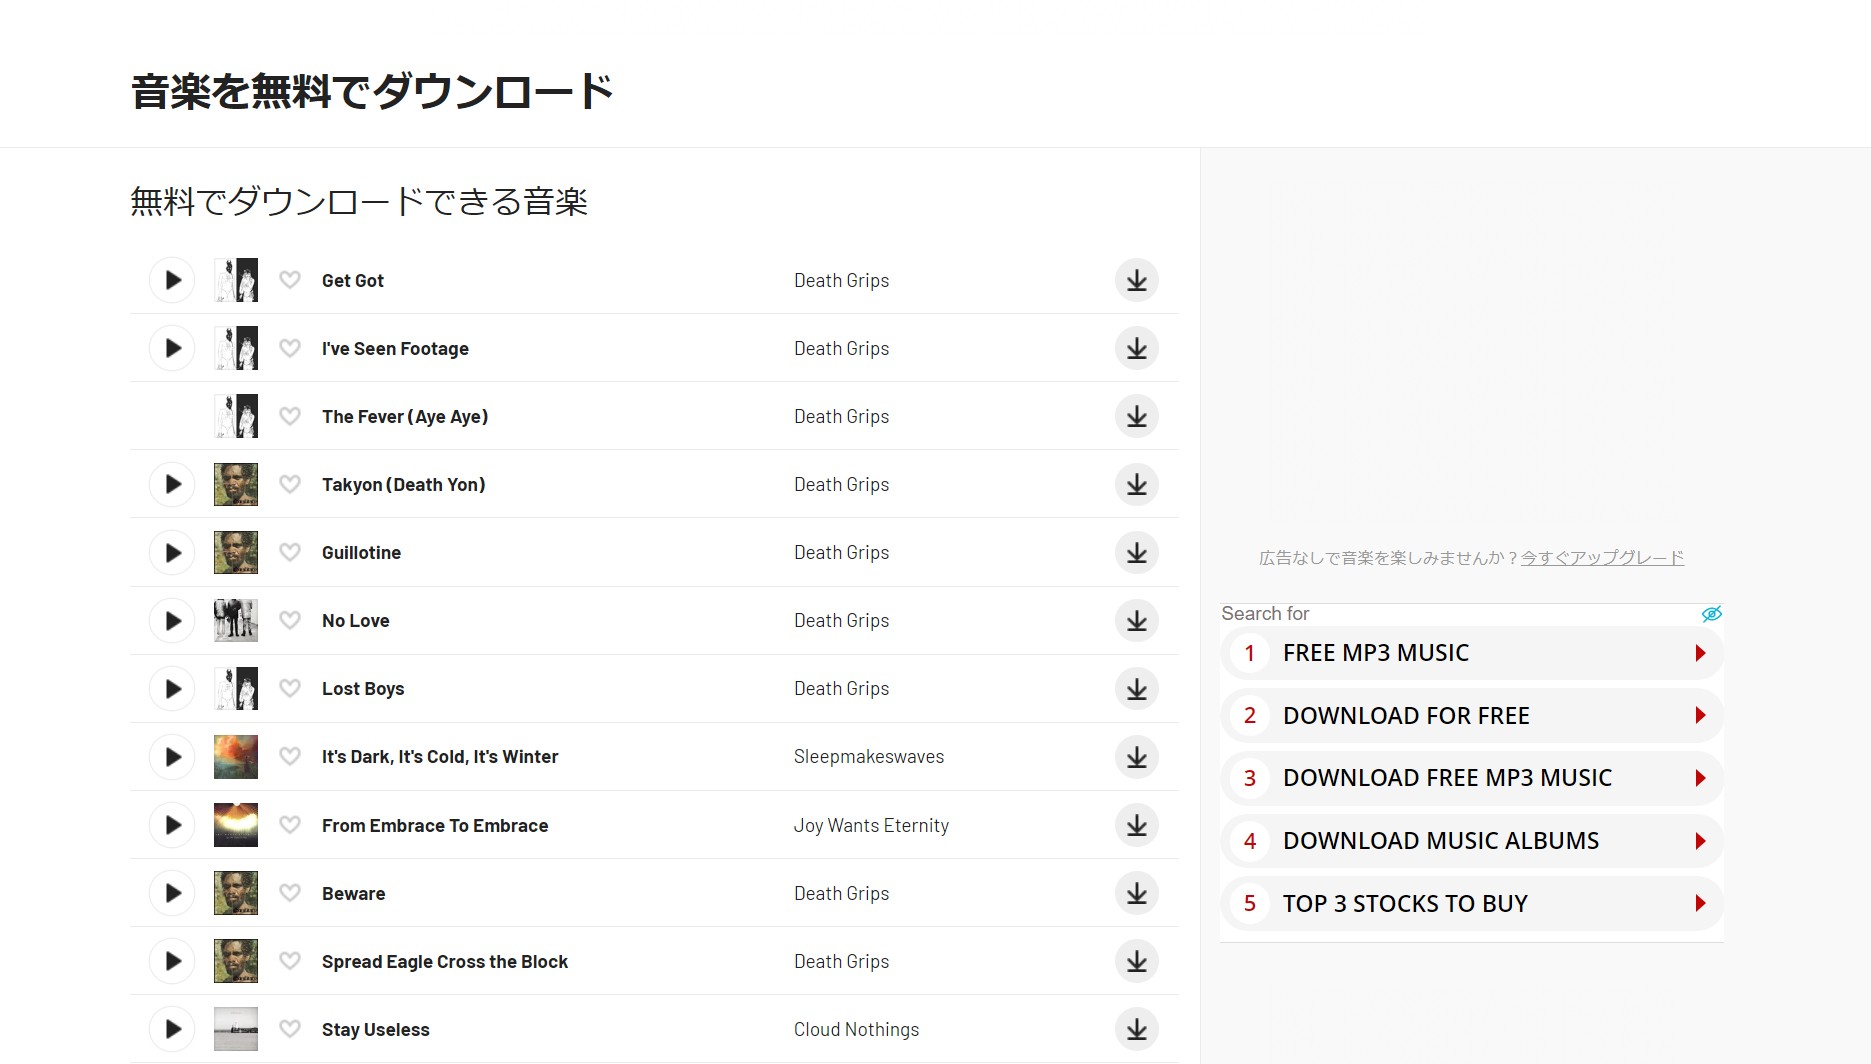1871x1064 pixels.
Task: Download the track Stay Useless
Action: [1137, 1029]
